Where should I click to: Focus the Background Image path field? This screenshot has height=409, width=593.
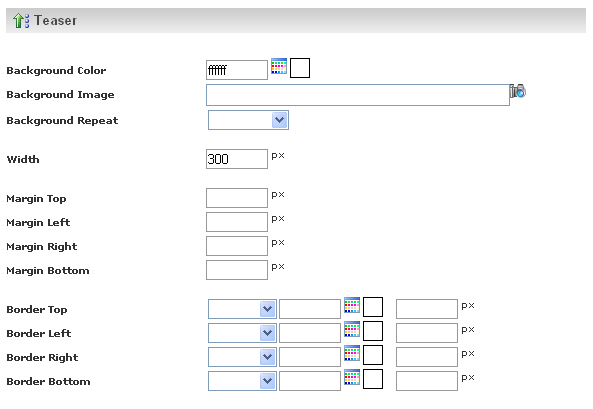[358, 95]
